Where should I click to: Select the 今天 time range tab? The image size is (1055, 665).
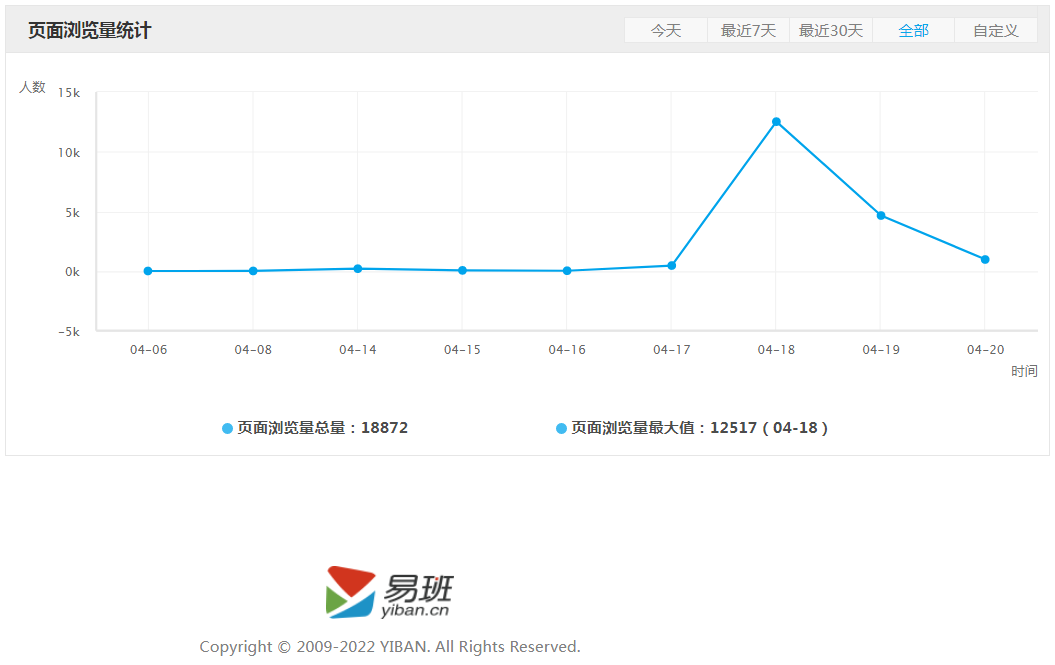(x=666, y=31)
